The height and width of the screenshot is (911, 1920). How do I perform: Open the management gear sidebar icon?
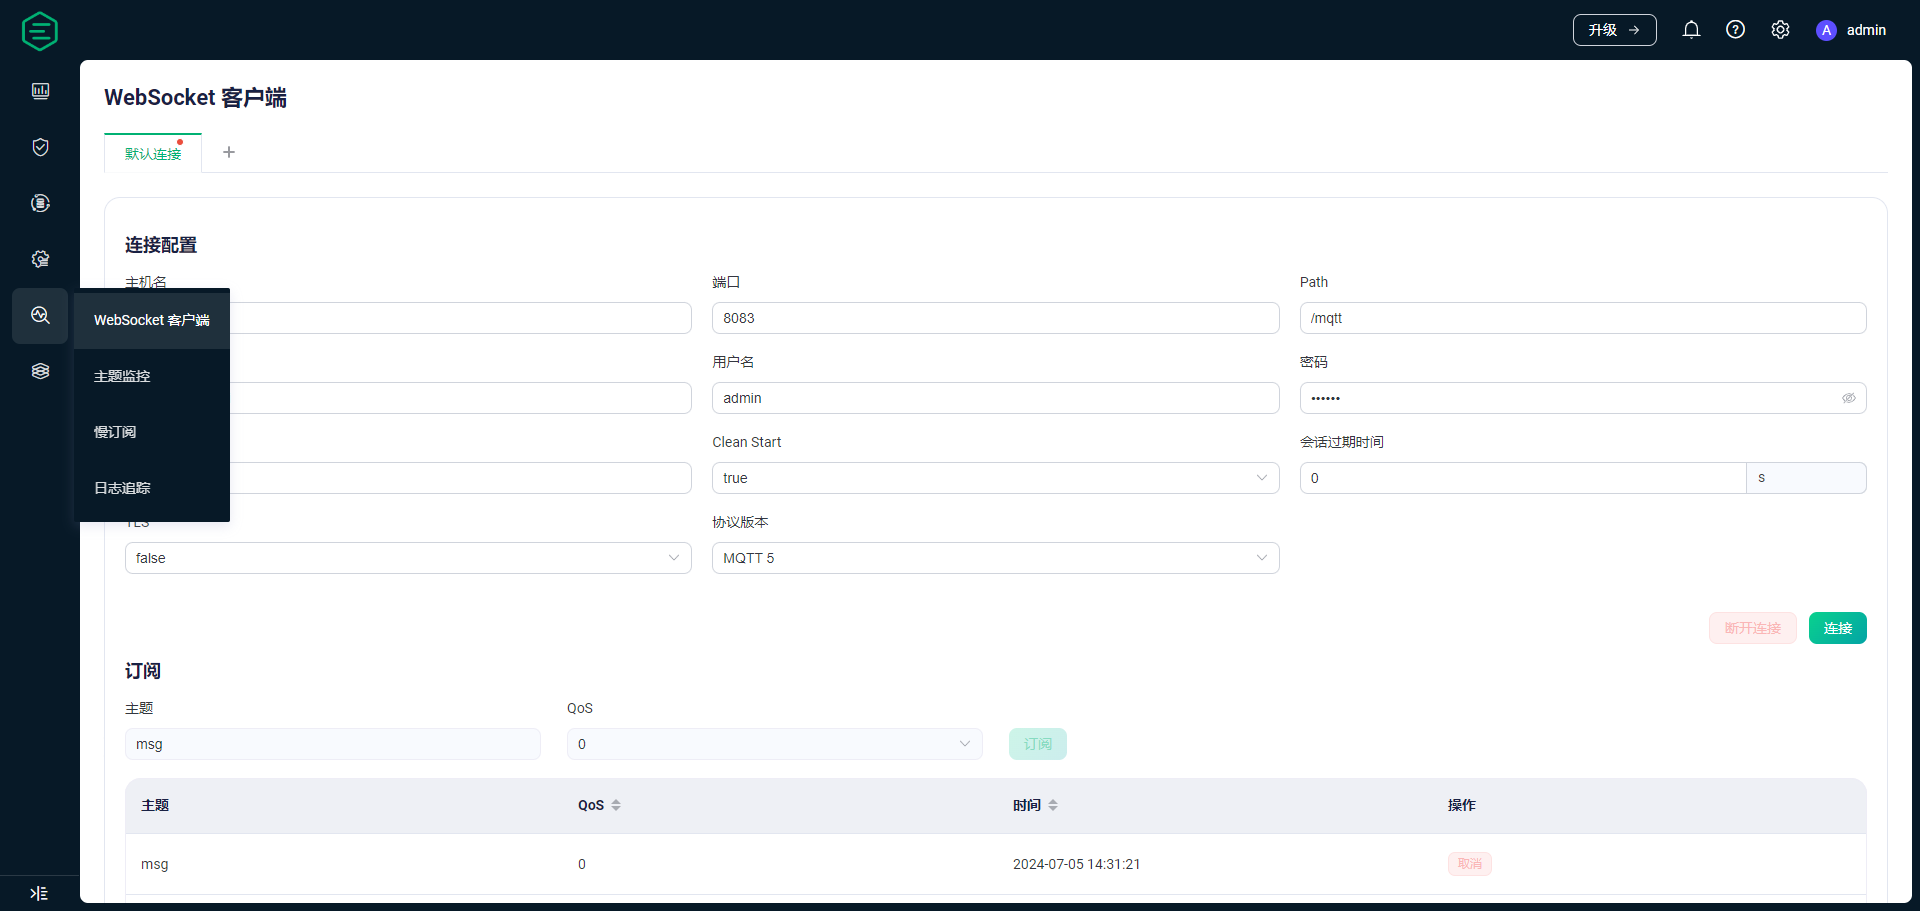coord(40,259)
